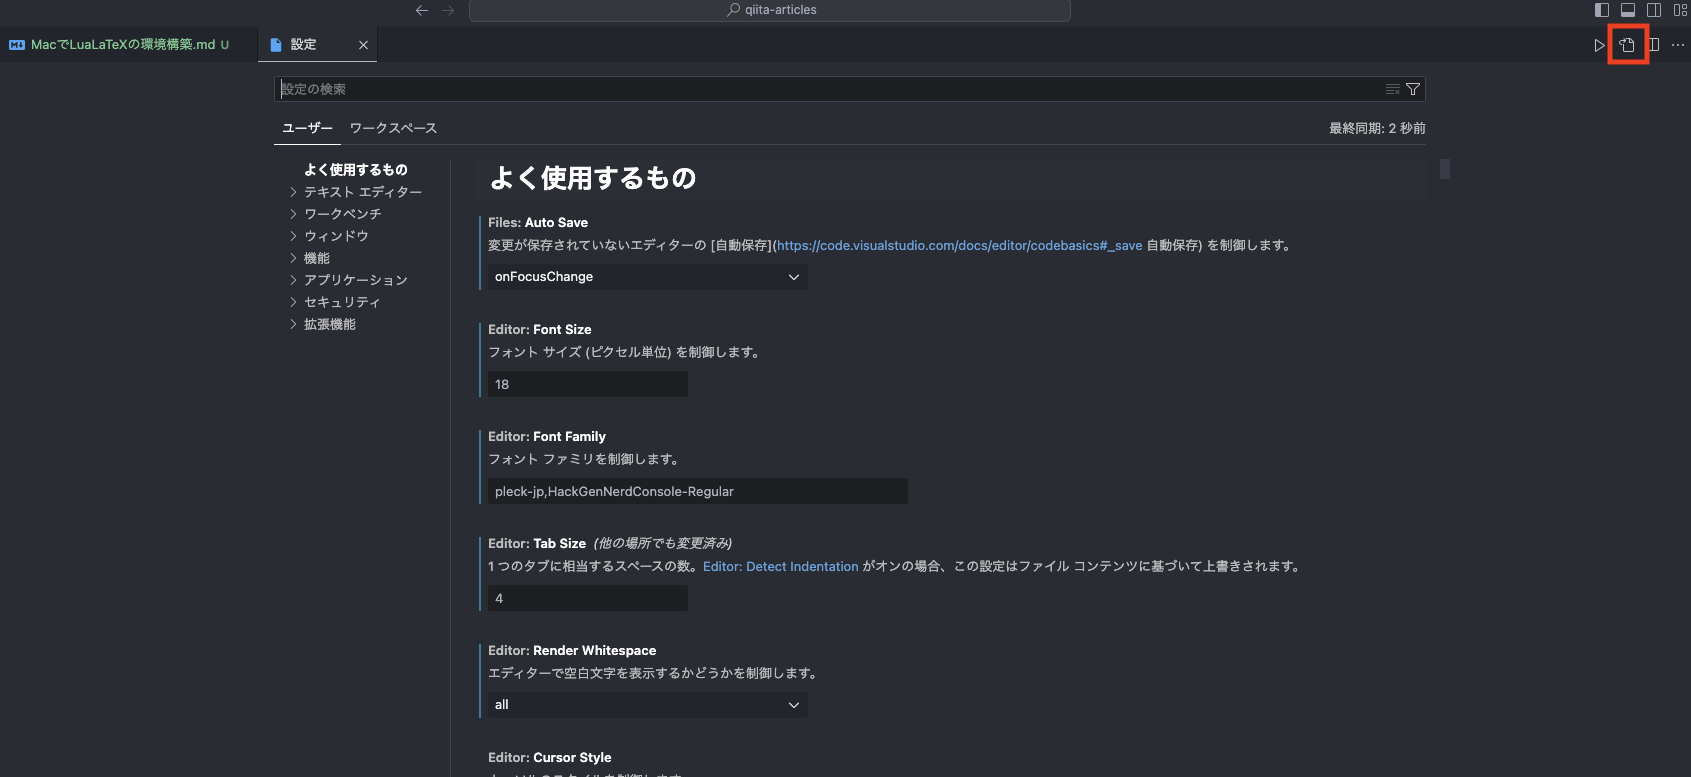Go forward with the right arrow
The width and height of the screenshot is (1691, 777).
(x=448, y=10)
